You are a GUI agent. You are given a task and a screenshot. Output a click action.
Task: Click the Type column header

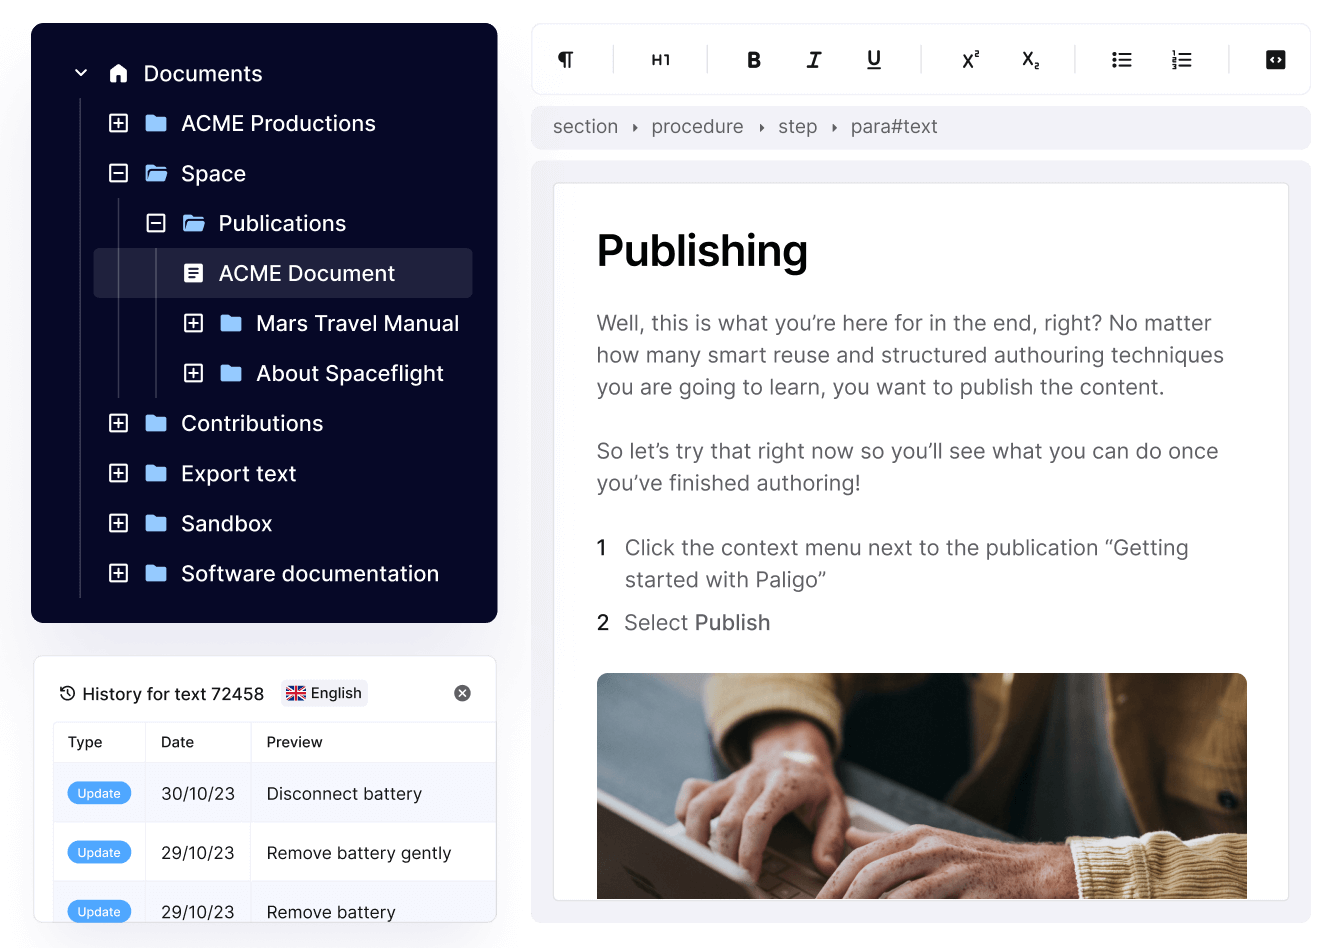click(x=85, y=742)
